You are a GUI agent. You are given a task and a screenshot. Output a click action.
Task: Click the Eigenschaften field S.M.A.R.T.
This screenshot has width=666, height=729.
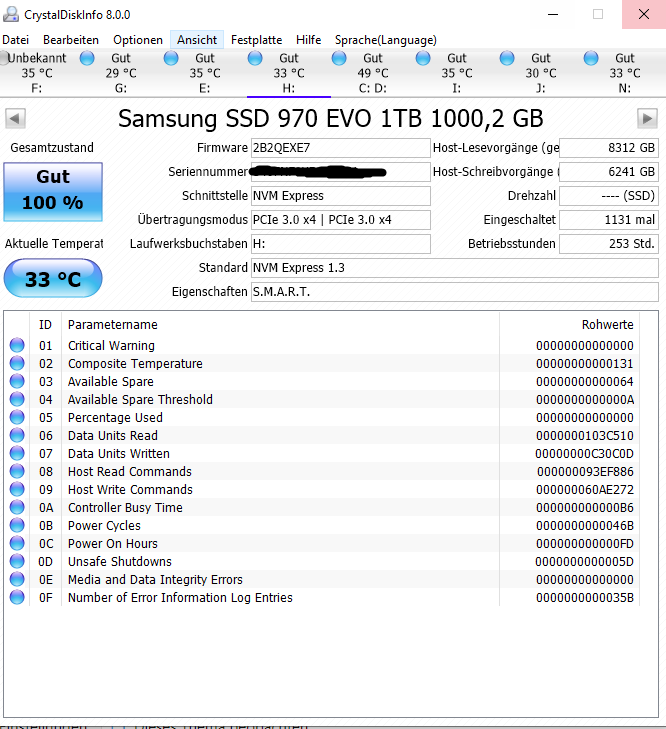point(455,292)
